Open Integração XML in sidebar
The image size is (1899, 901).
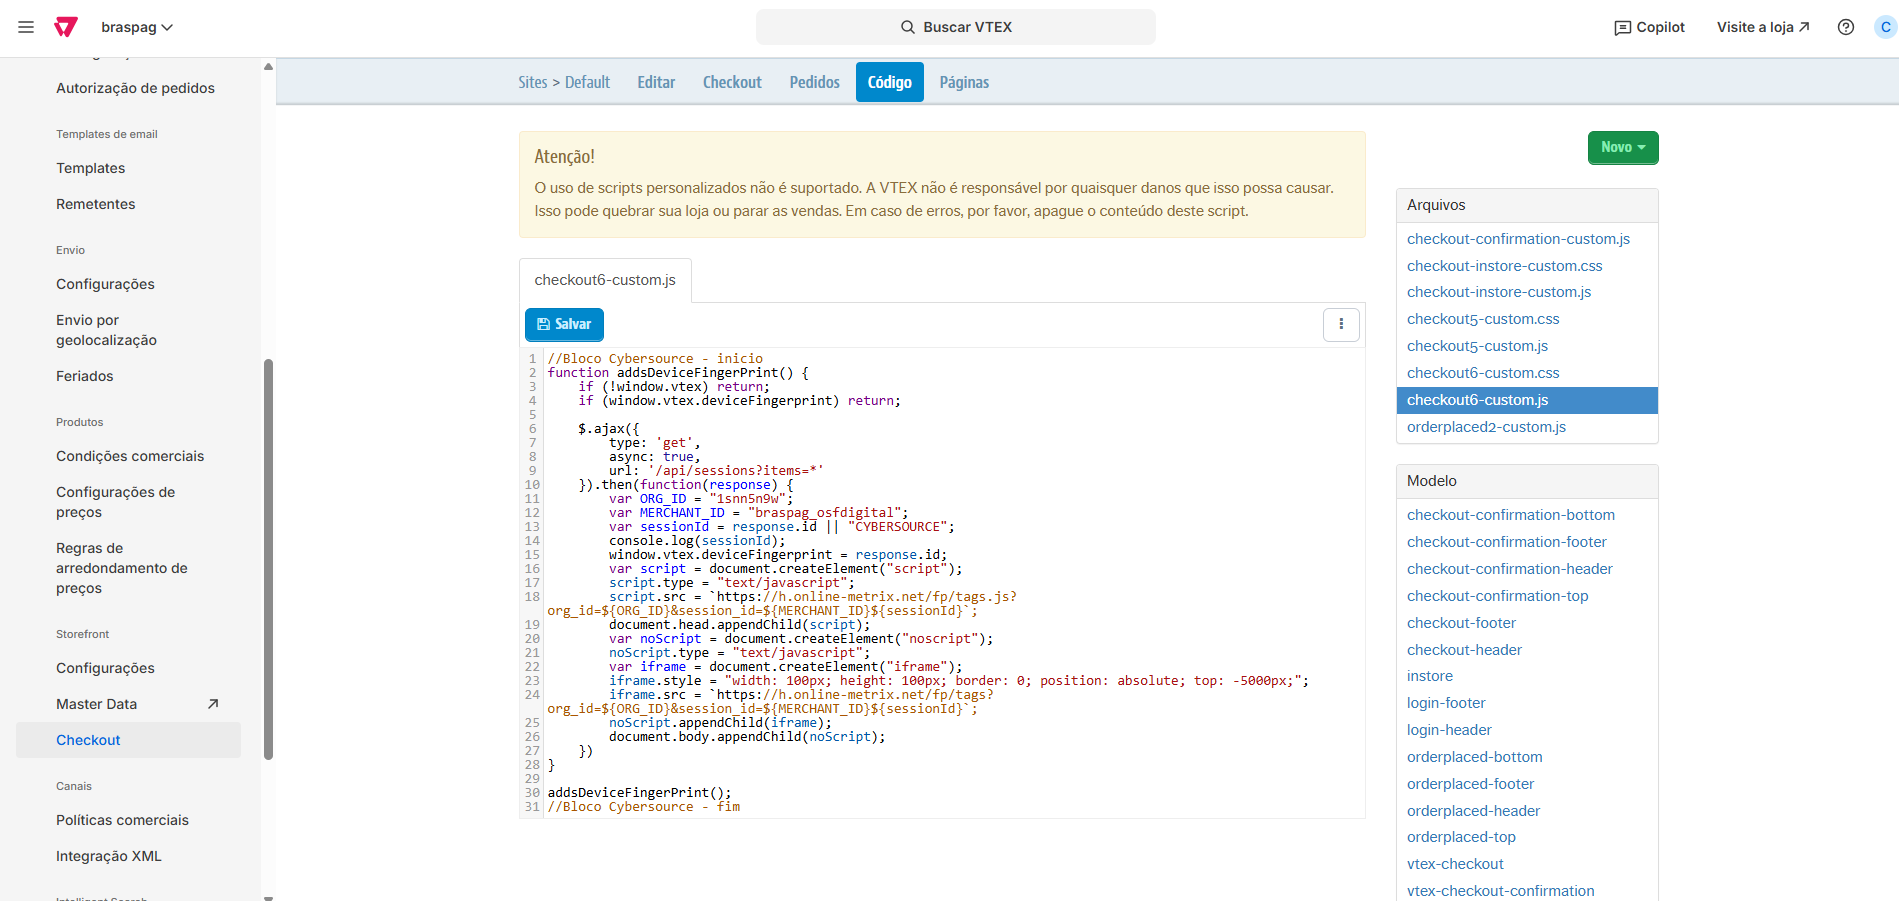(x=108, y=856)
